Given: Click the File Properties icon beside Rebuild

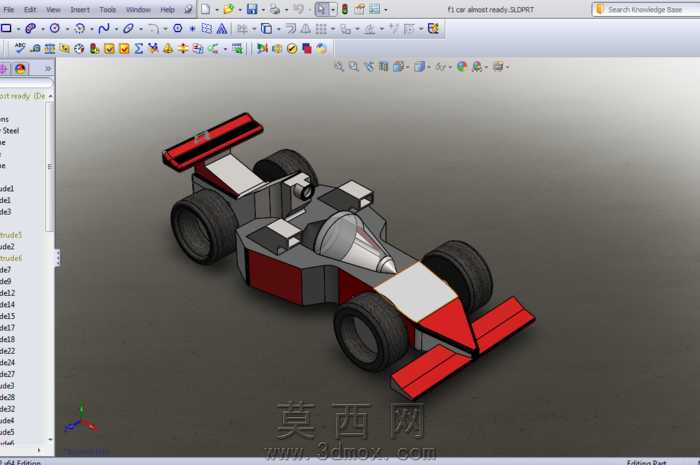Looking at the screenshot, I should (x=360, y=9).
